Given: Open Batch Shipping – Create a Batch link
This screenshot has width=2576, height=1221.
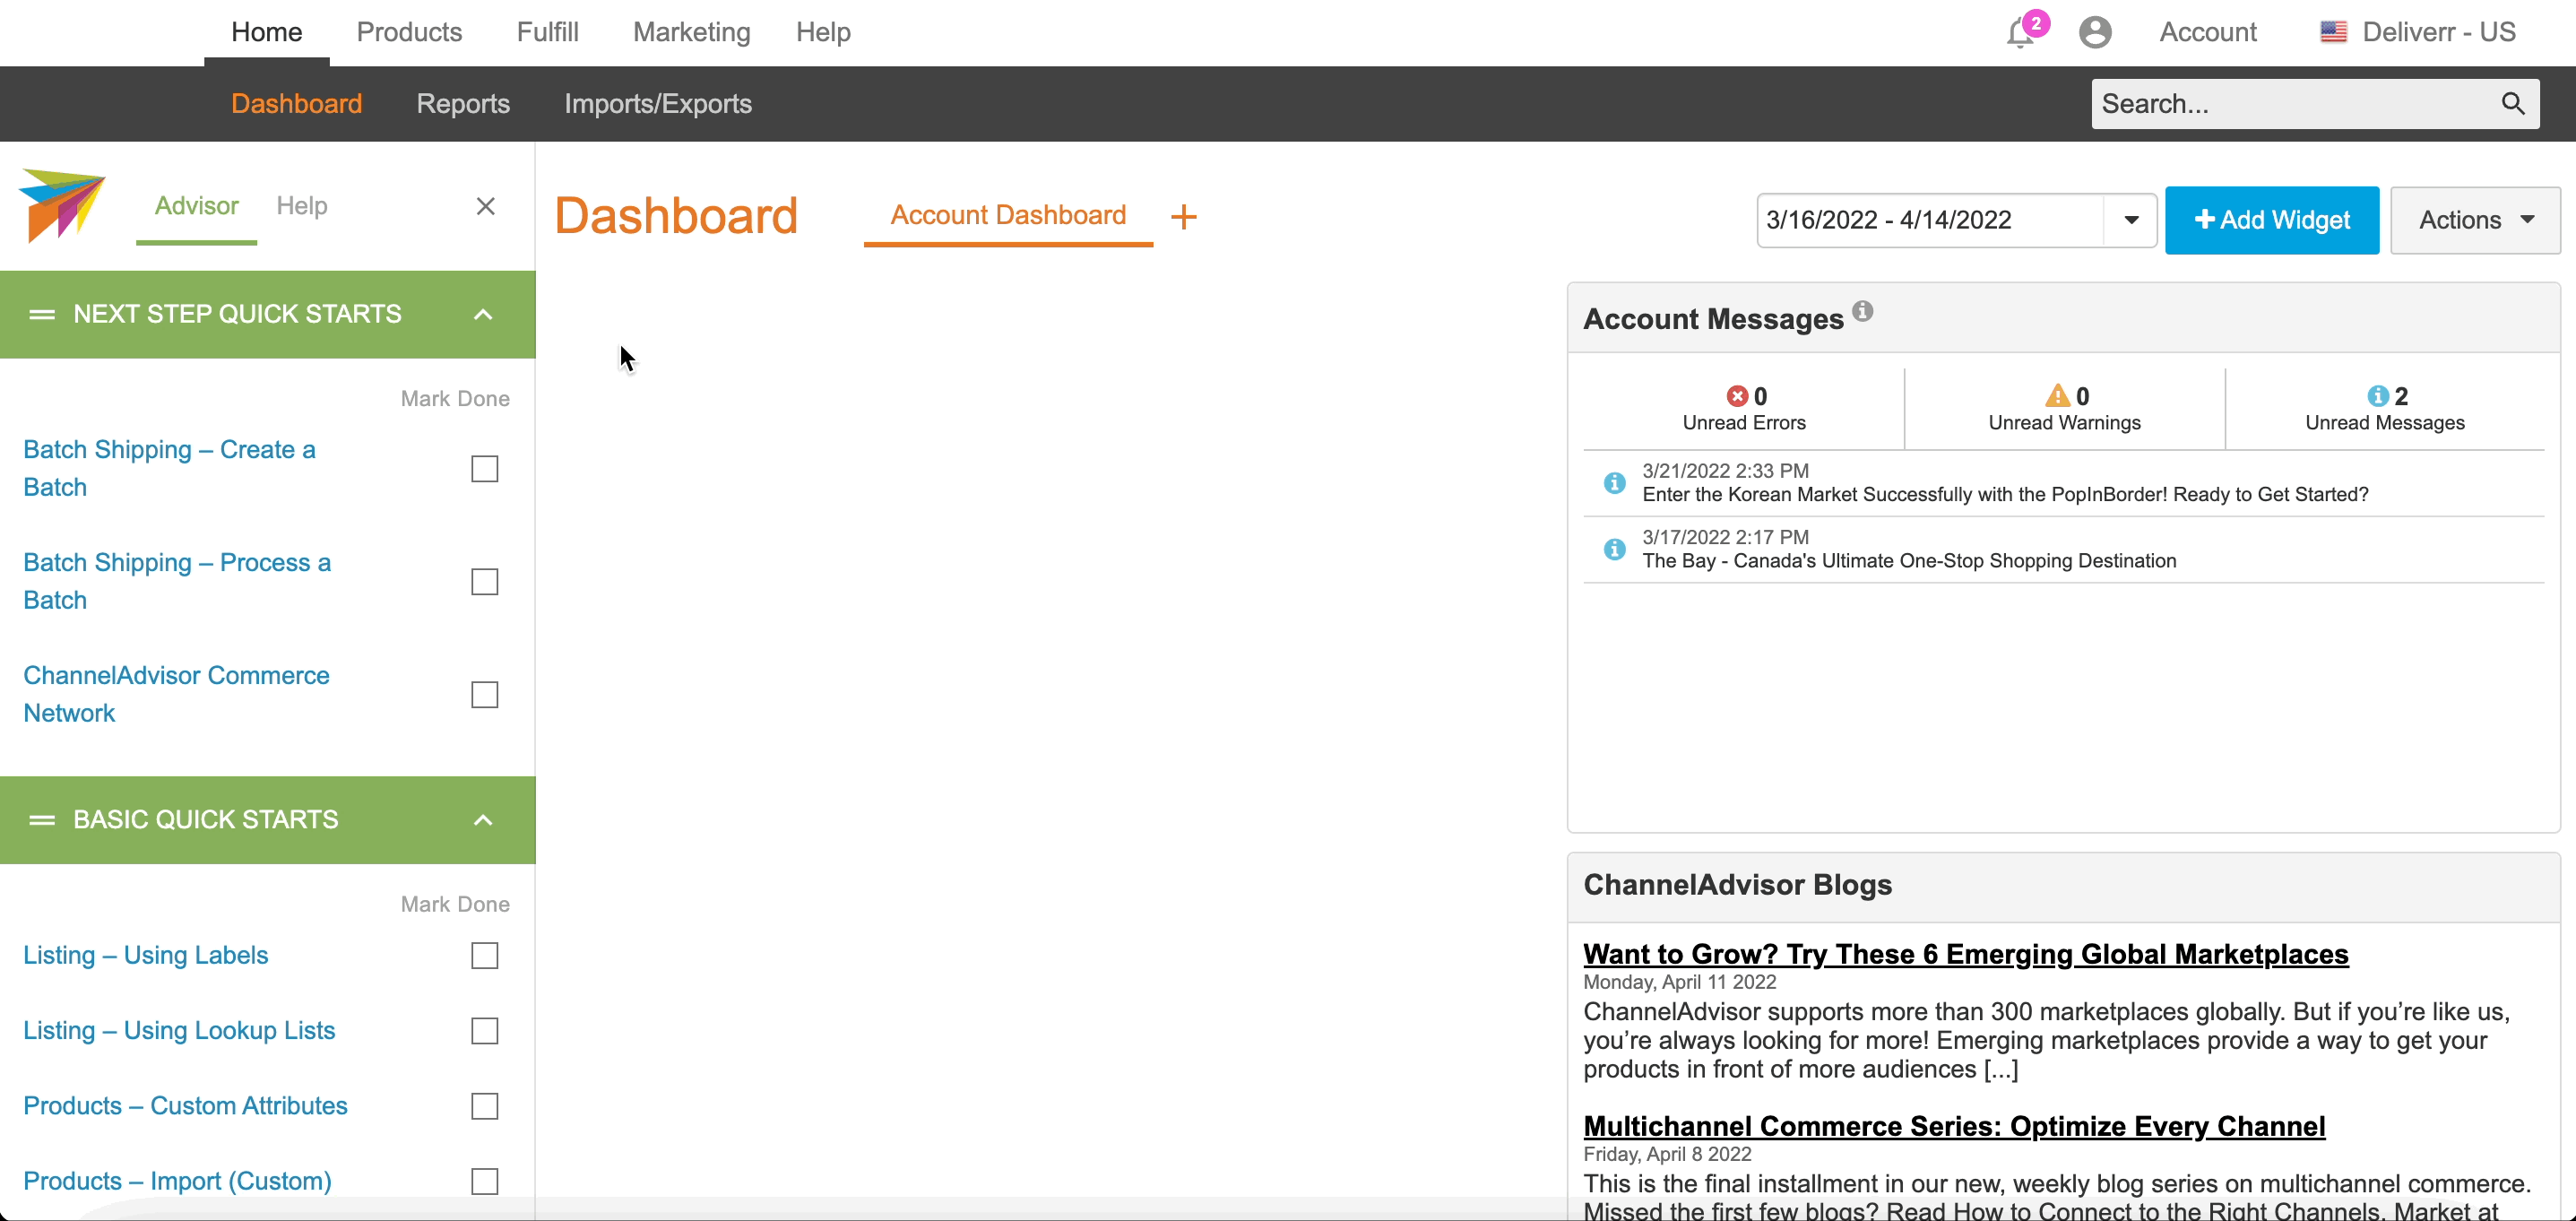Looking at the screenshot, I should click(x=169, y=468).
